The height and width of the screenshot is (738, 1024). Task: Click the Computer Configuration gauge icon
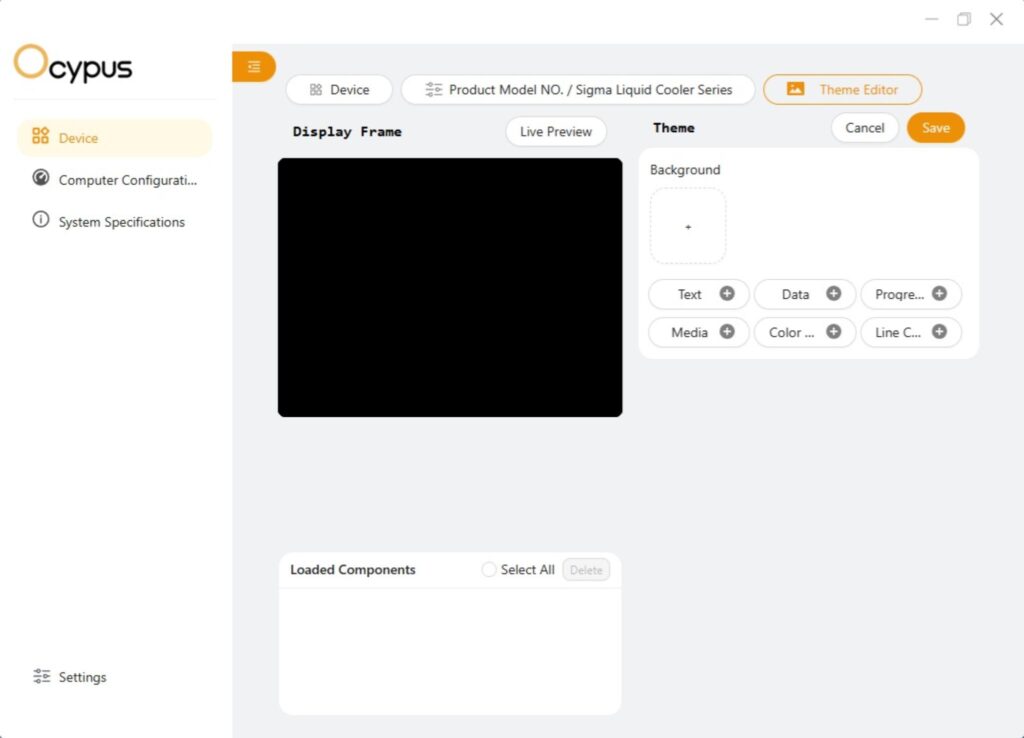(40, 178)
